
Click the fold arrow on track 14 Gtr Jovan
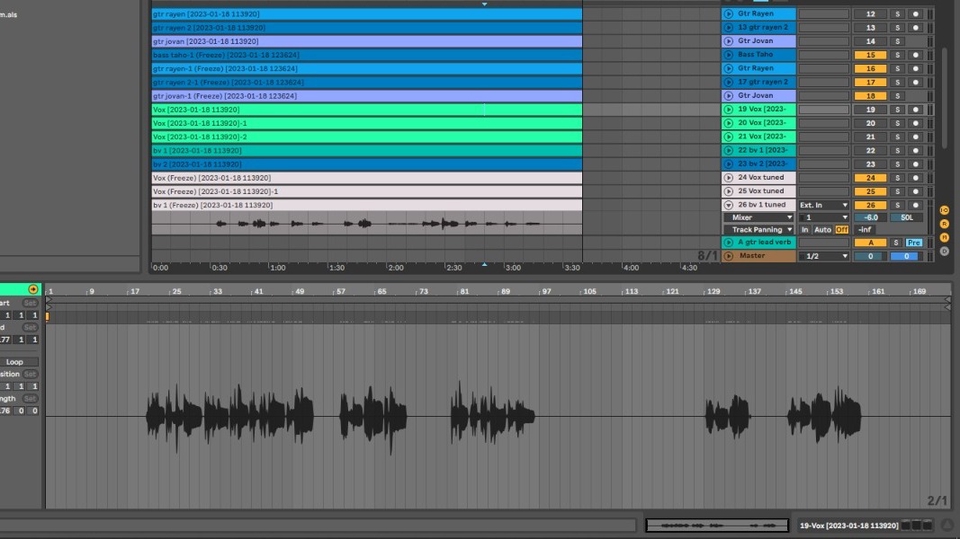(728, 41)
